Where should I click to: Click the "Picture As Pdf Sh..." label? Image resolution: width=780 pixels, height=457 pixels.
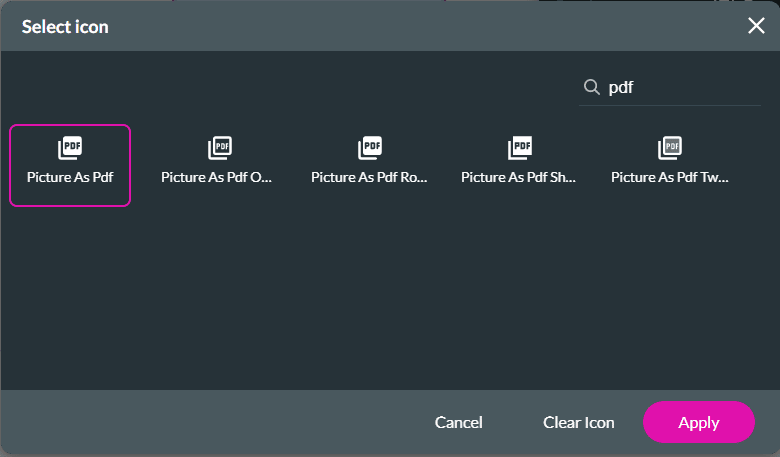(519, 177)
